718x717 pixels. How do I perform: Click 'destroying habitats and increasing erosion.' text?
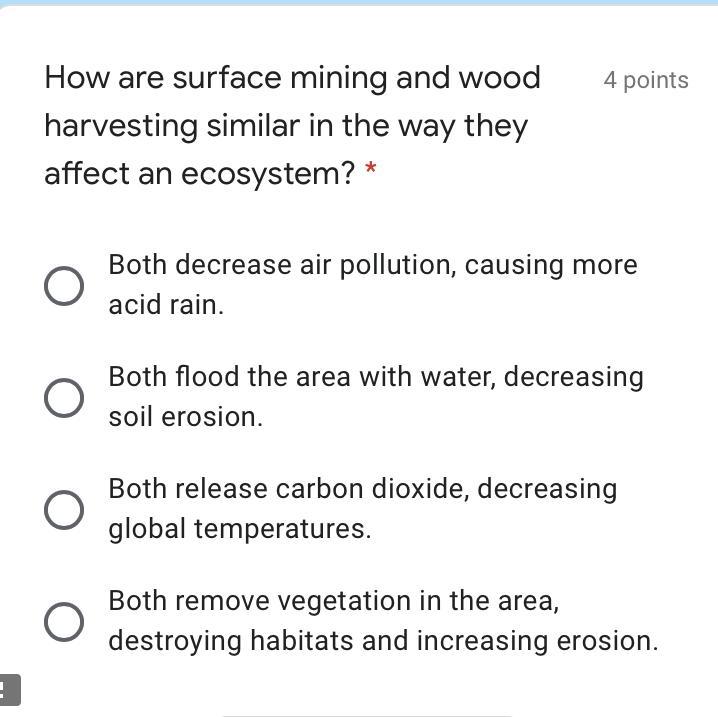383,641
